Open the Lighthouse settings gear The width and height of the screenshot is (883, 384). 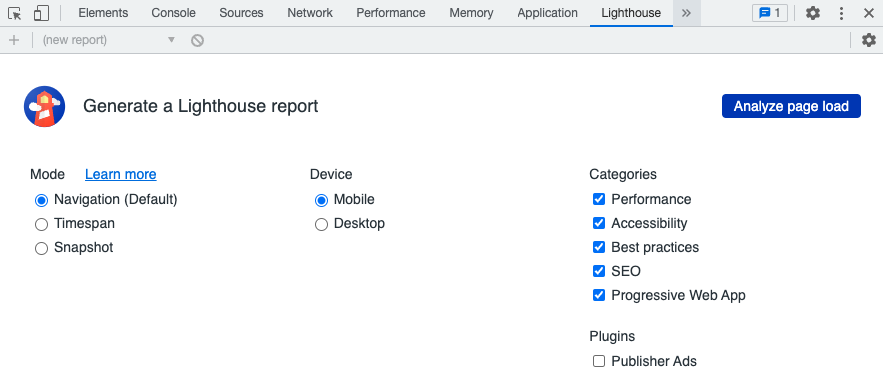[869, 40]
